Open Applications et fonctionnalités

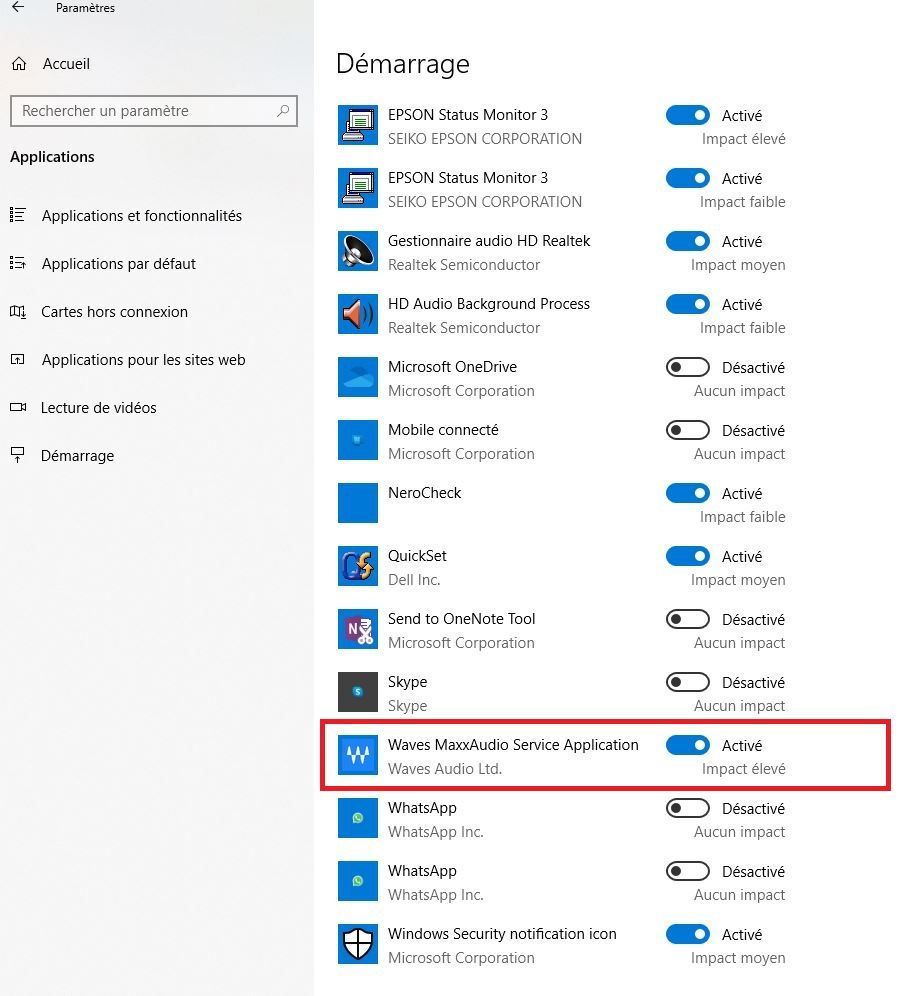coord(142,215)
